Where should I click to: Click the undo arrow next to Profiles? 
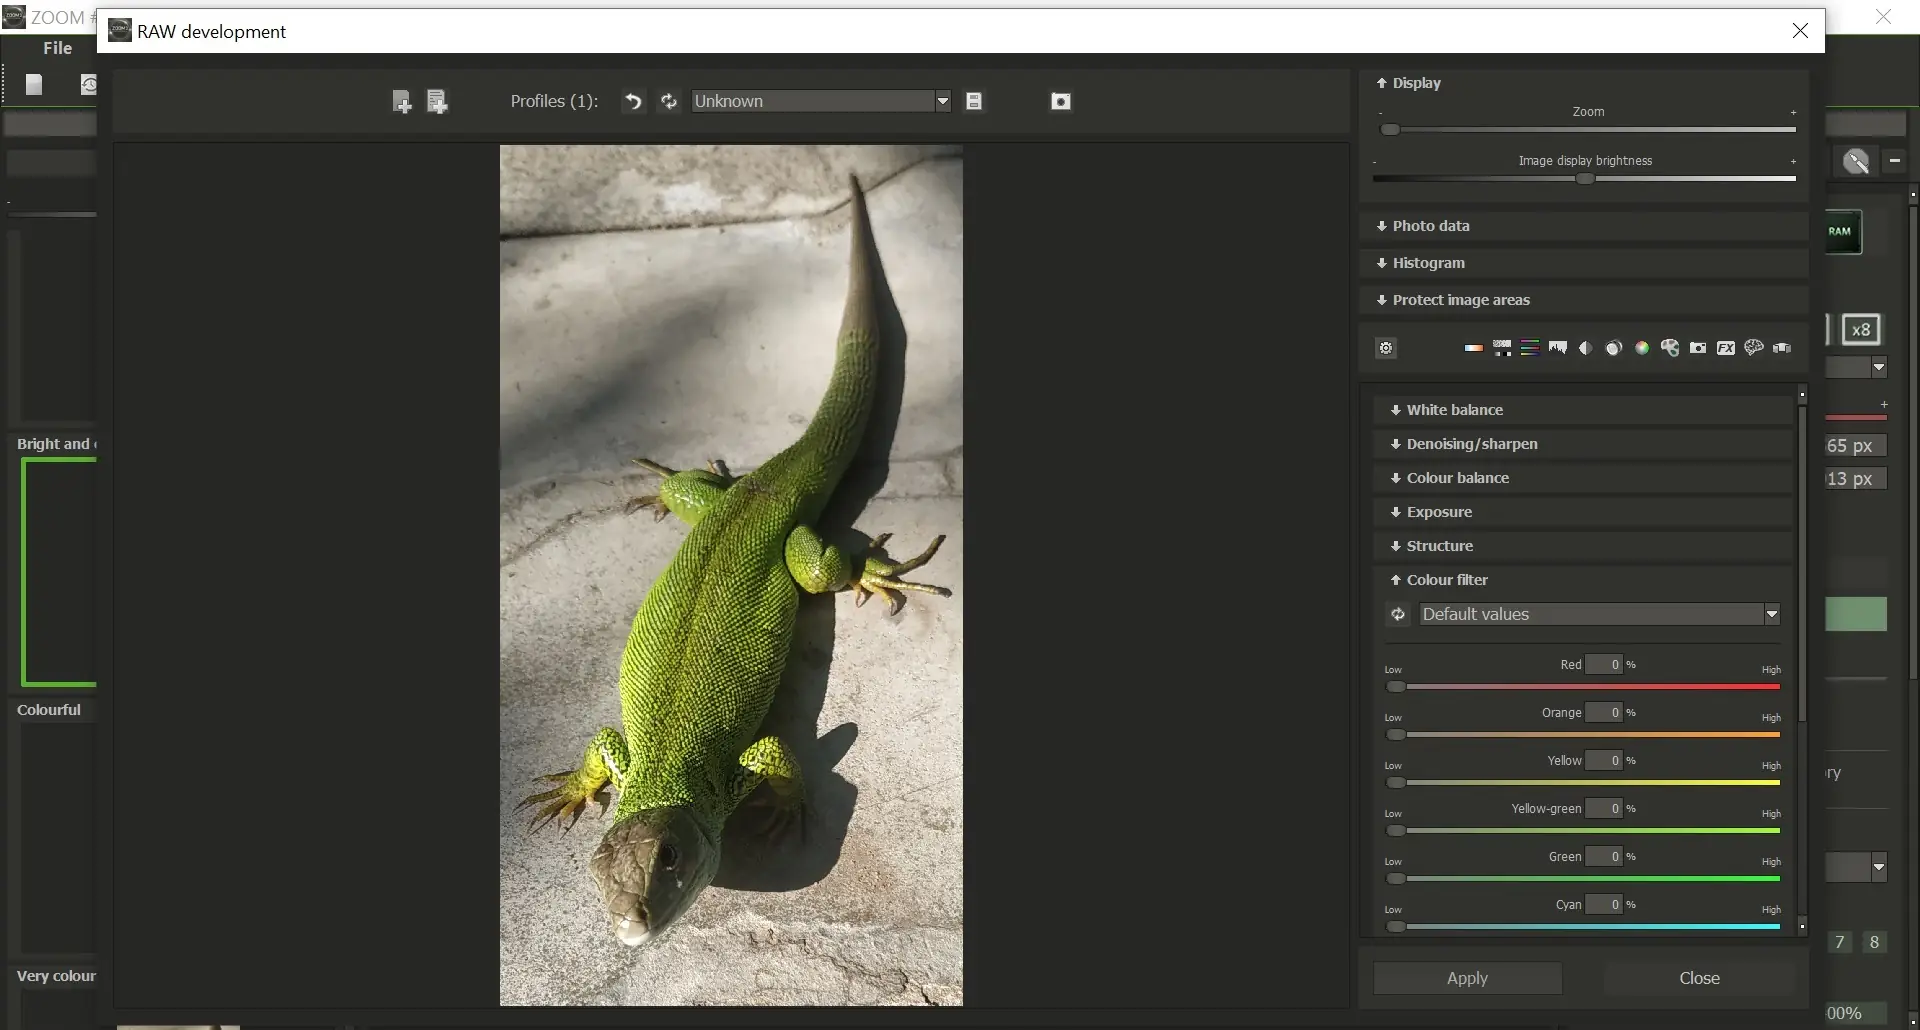pos(633,101)
